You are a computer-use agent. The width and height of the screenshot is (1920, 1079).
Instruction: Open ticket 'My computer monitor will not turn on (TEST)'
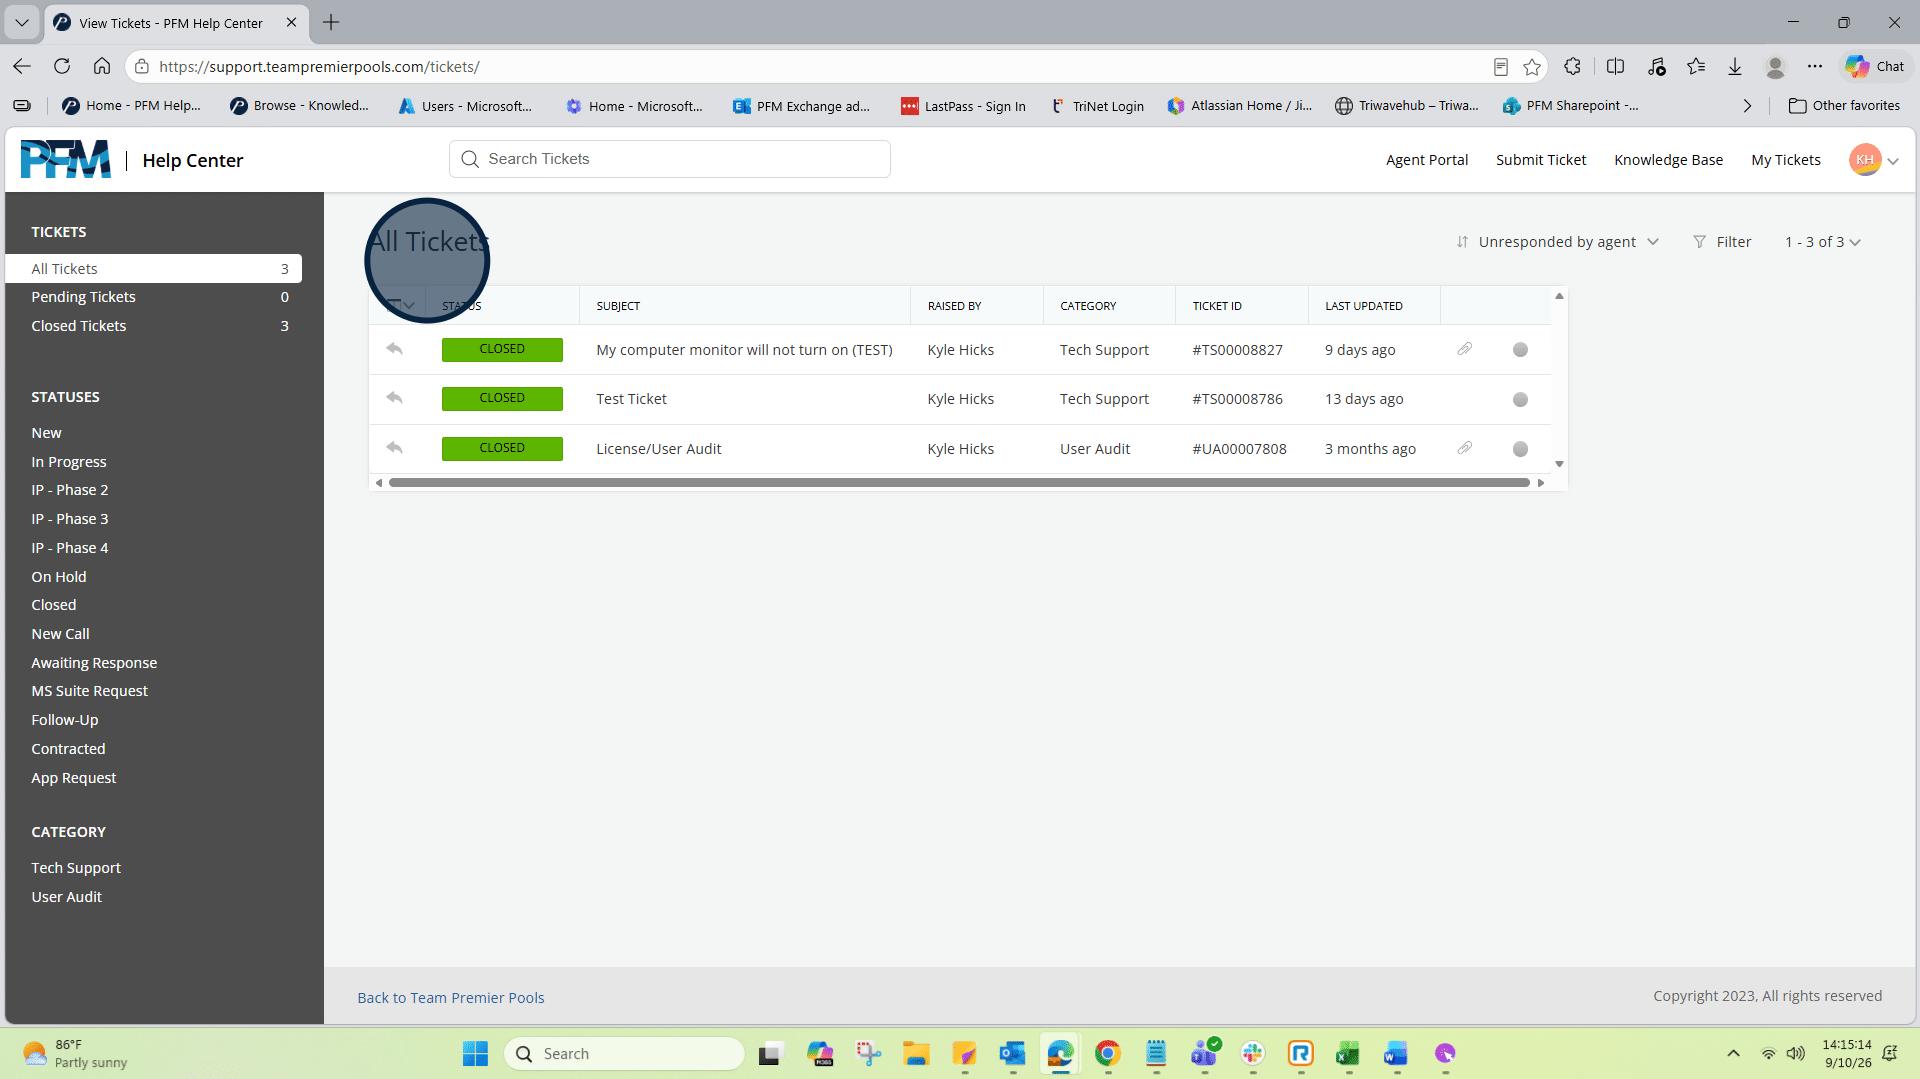(x=743, y=350)
